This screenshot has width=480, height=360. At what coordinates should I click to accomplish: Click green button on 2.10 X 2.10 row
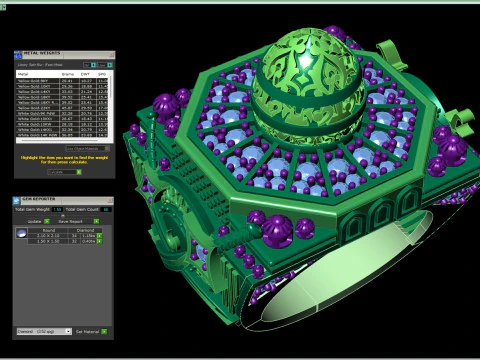pos(99,236)
